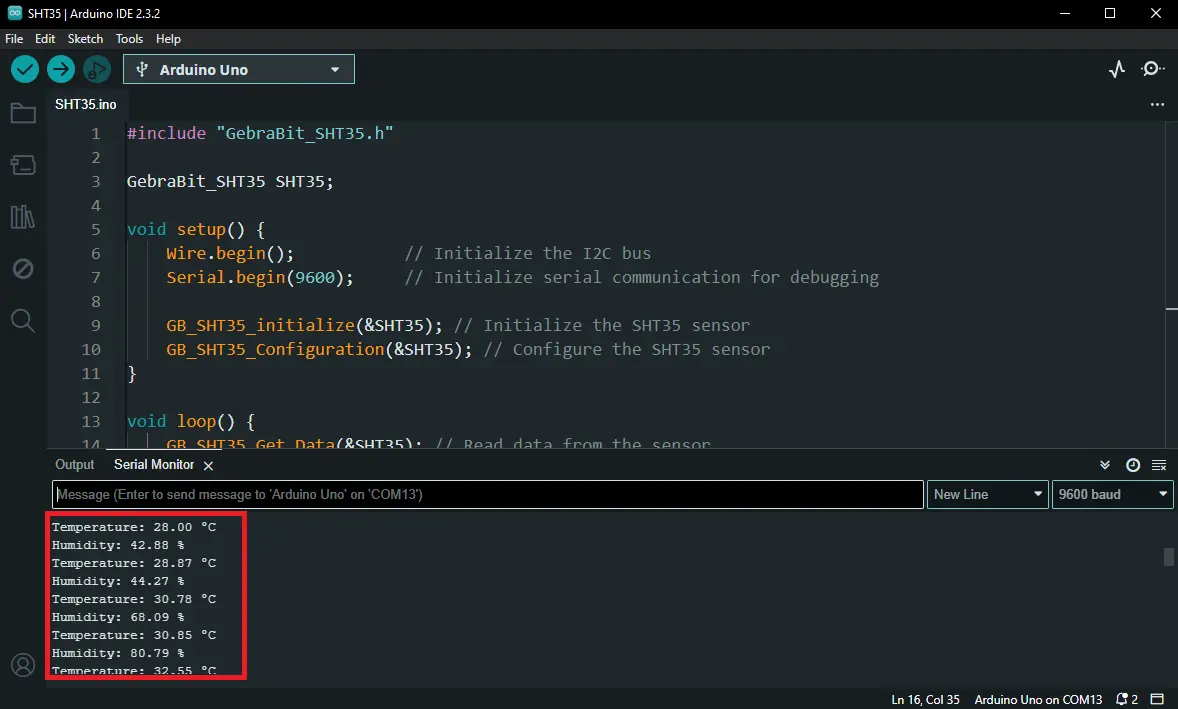Screen dimensions: 1178x709
Task: Open the Serial Monitor magnifier icon in toolbar
Action: click(1152, 69)
